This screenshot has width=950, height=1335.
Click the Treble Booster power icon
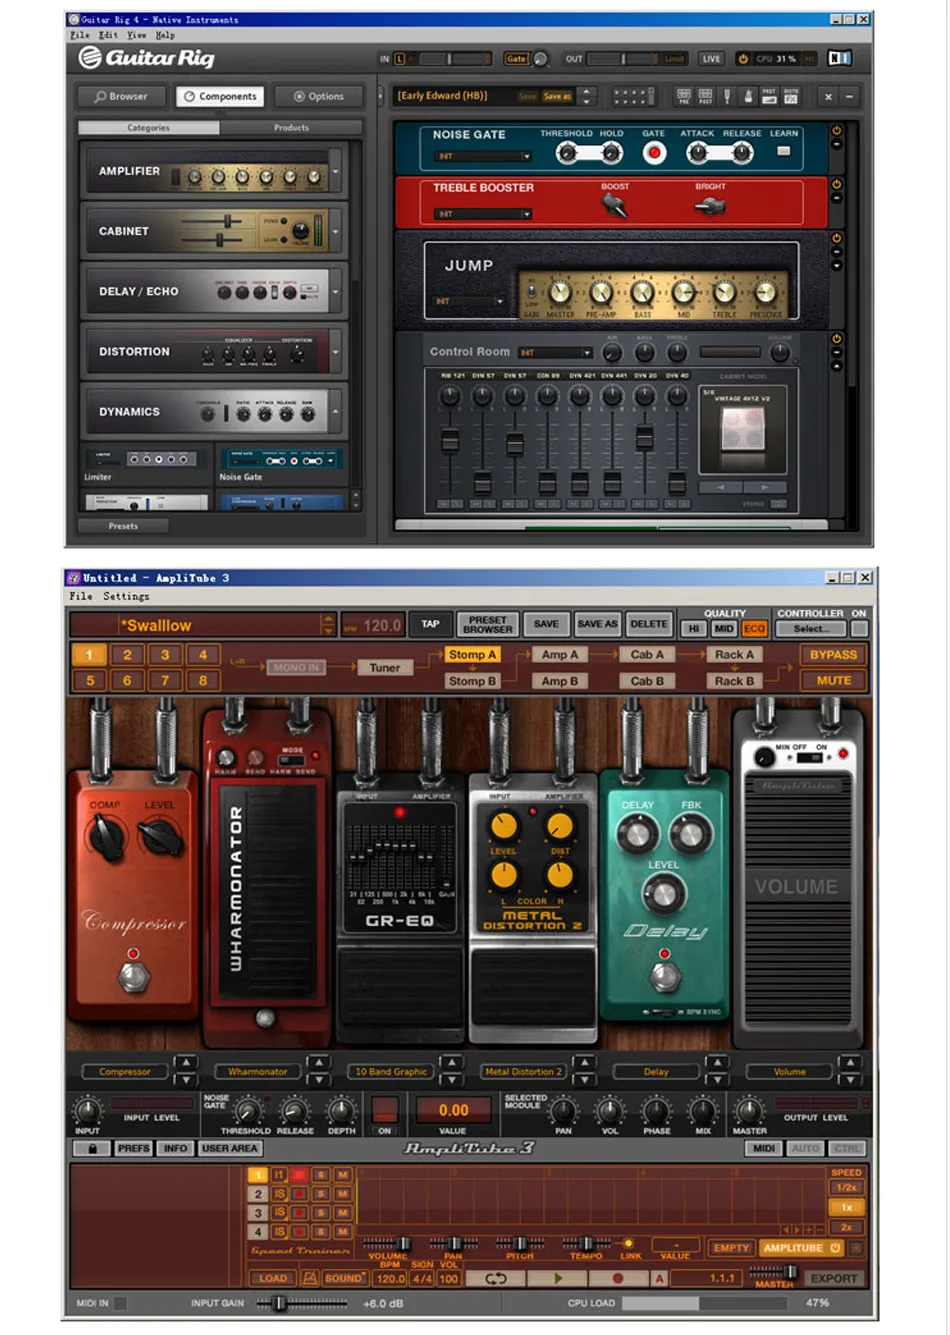837,184
